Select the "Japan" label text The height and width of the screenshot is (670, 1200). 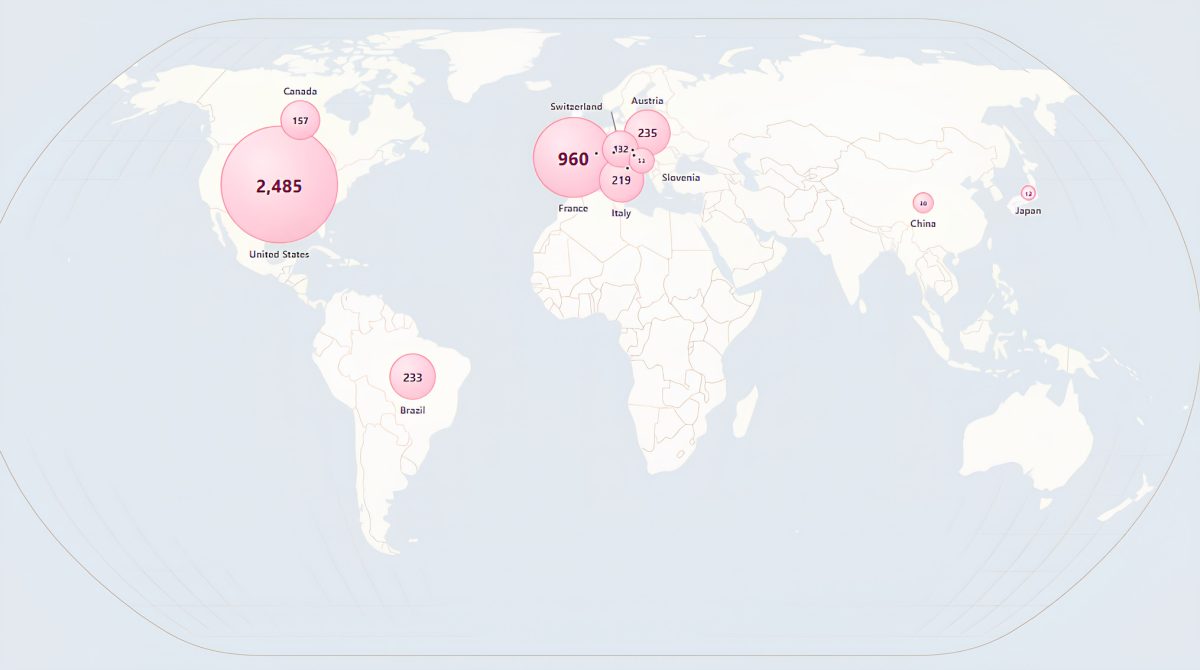1028,211
